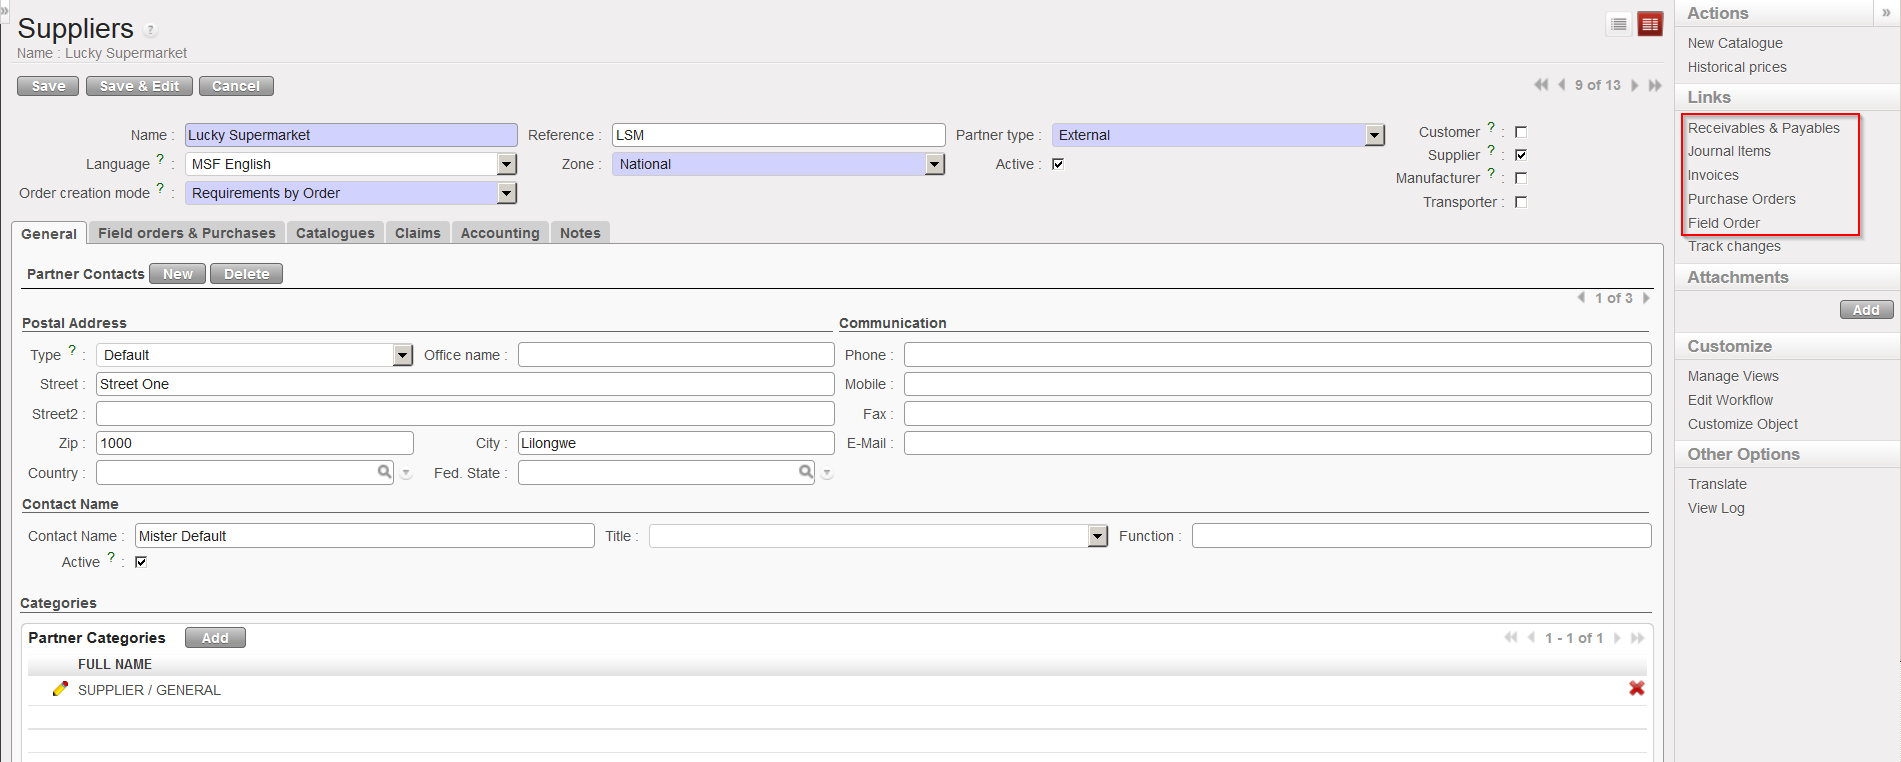Switch to list view icon
This screenshot has height=762, width=1901.
click(1619, 24)
